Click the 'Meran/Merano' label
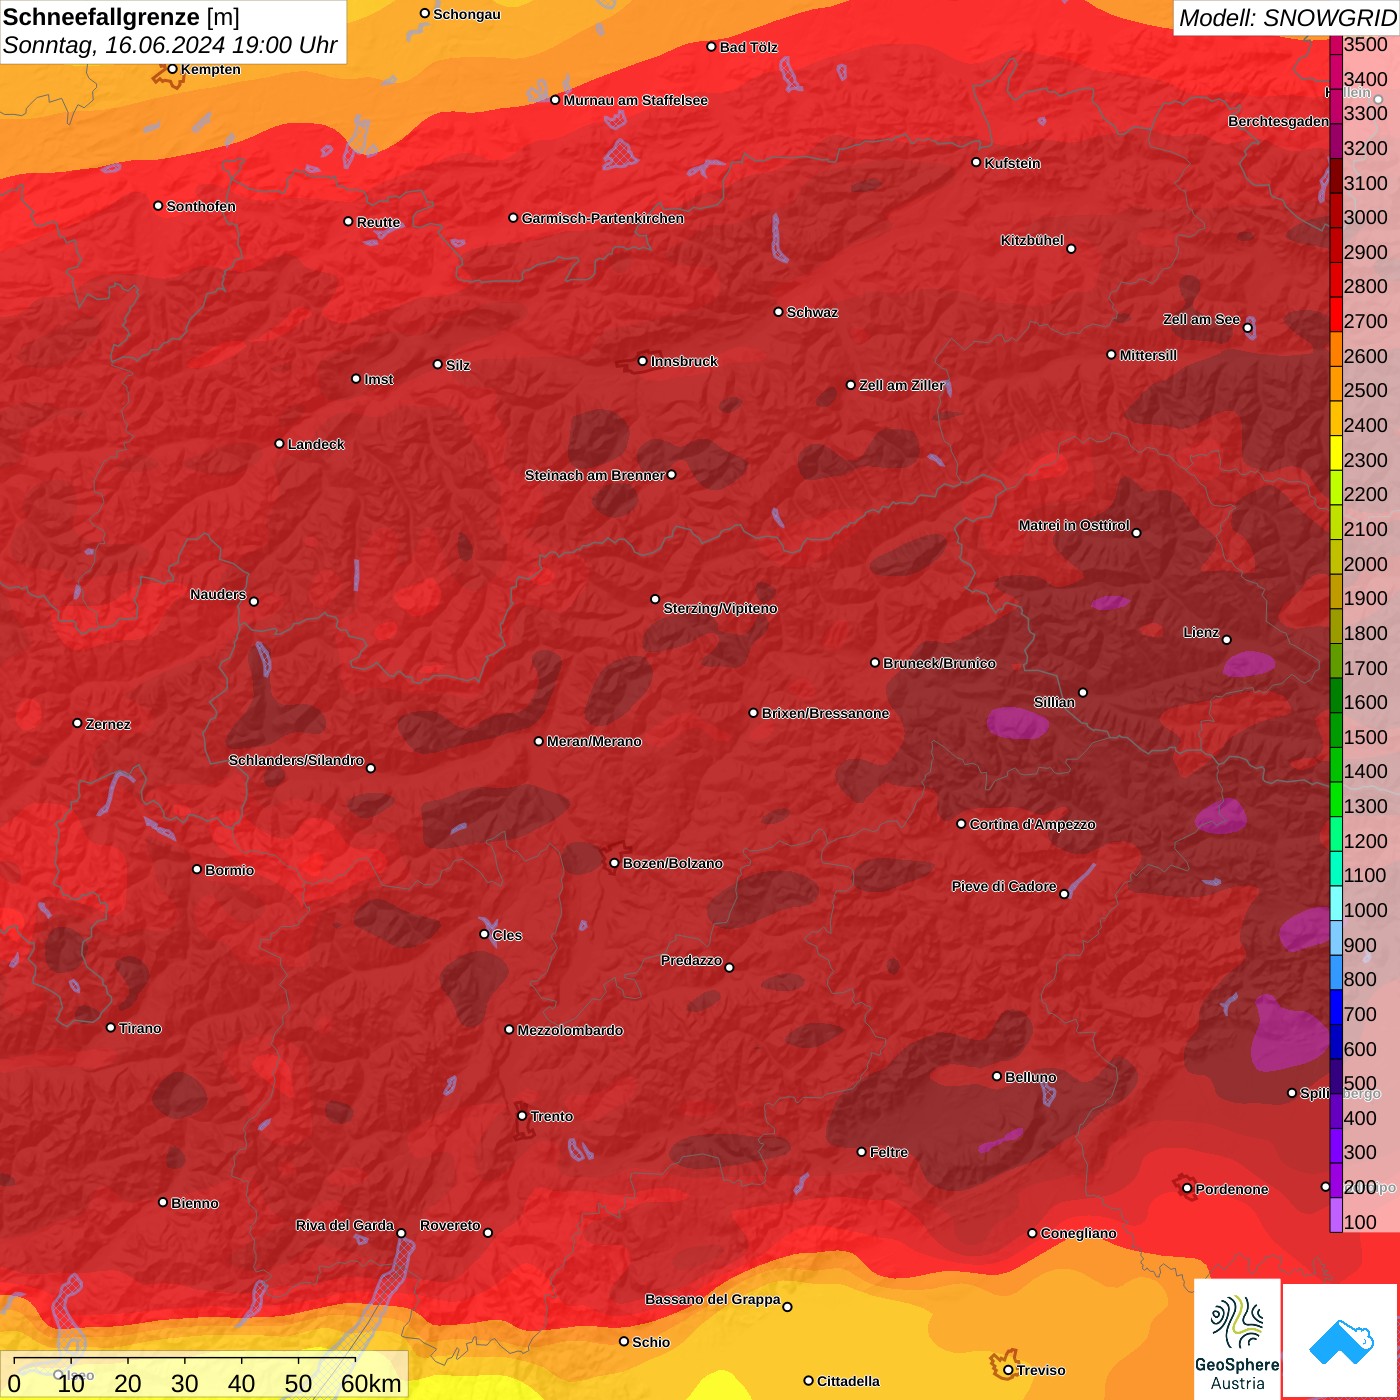 (x=594, y=741)
